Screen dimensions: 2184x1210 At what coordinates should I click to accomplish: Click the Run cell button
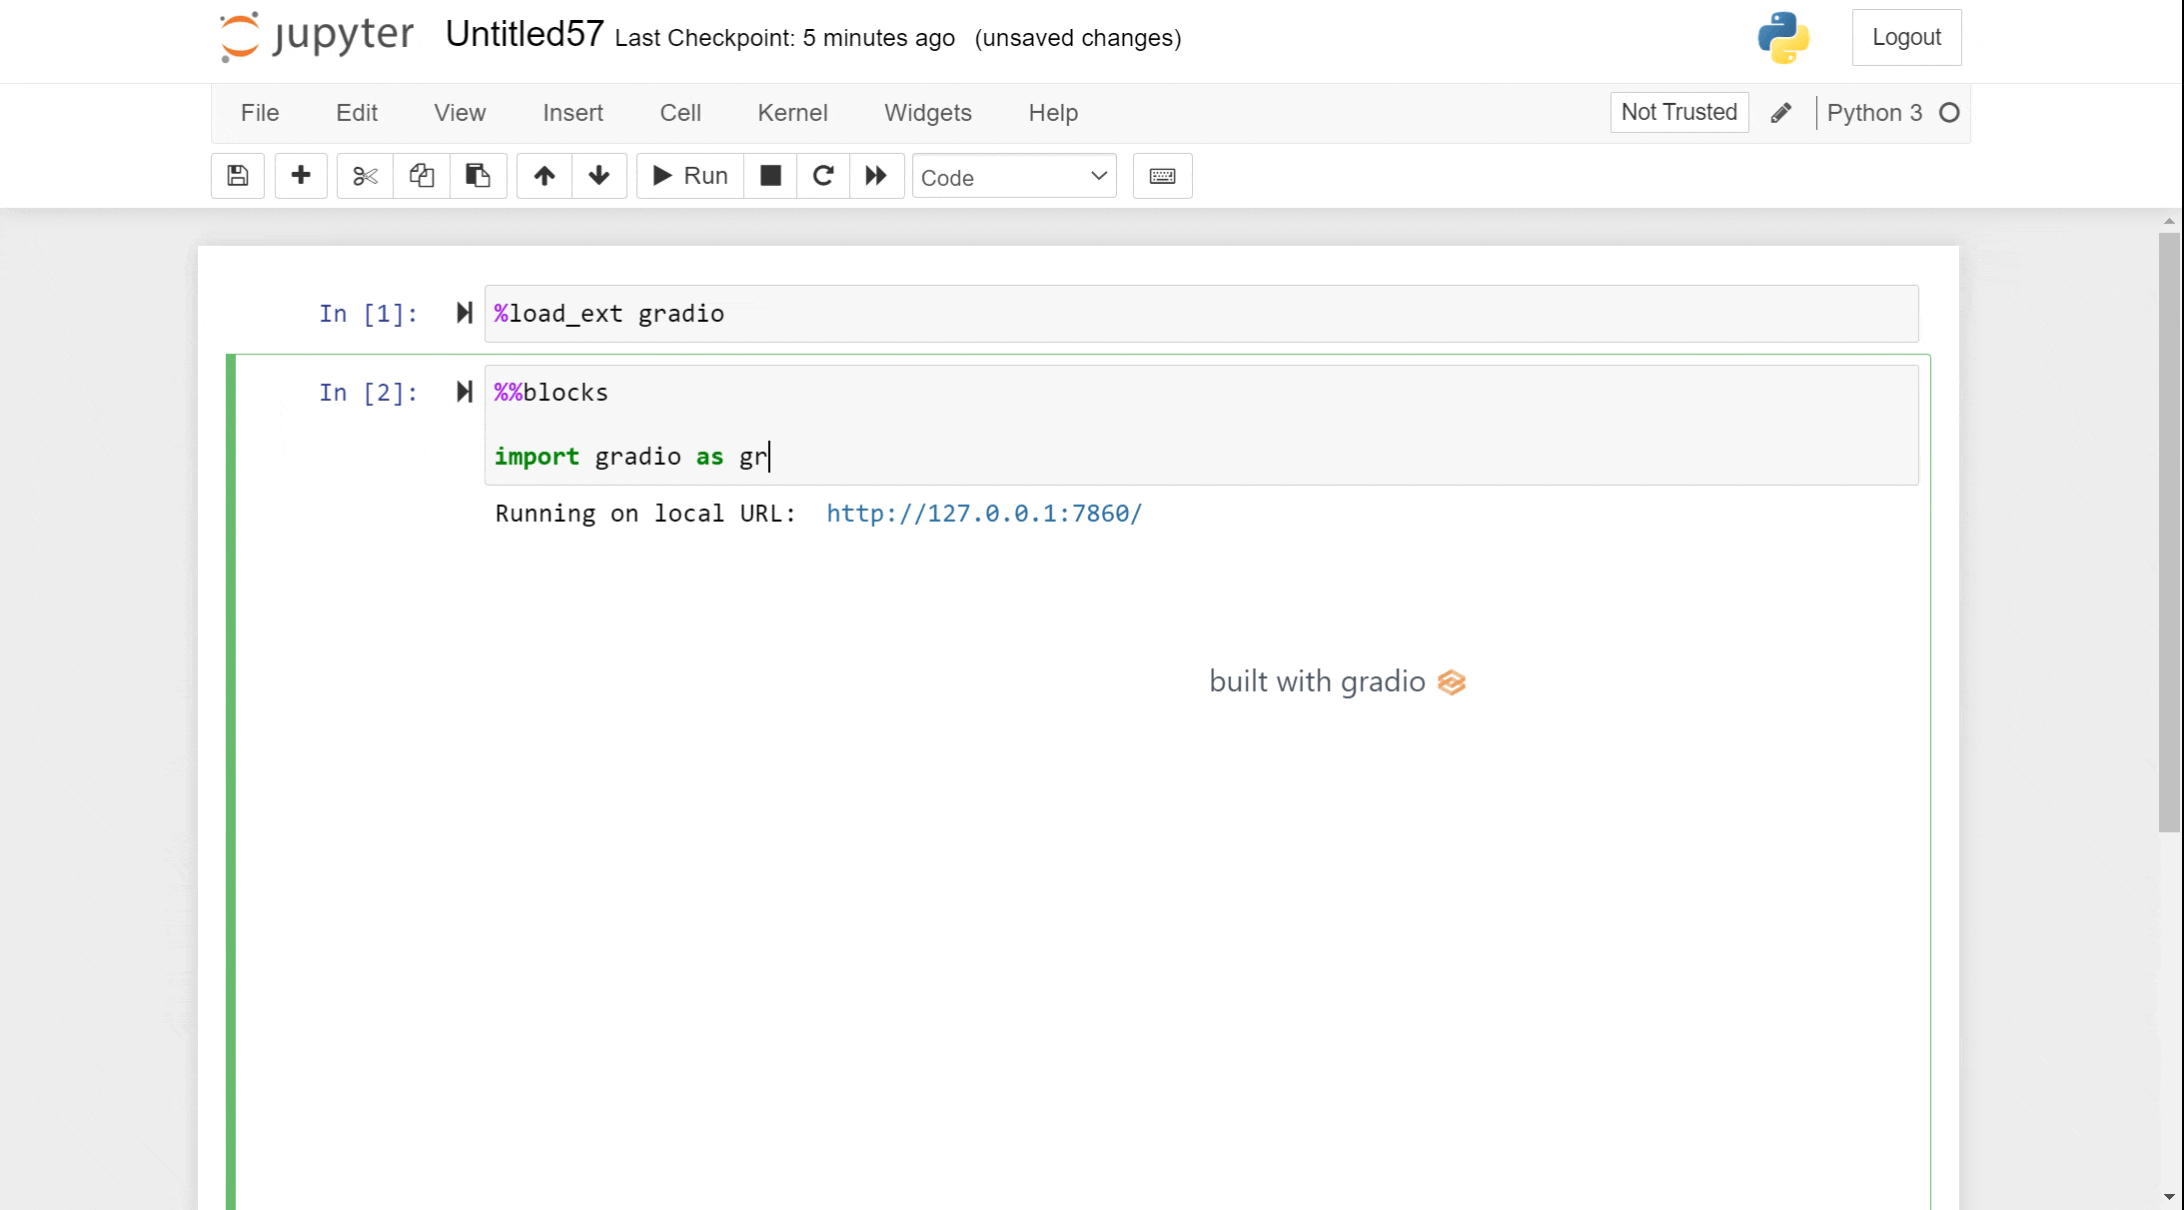point(688,176)
